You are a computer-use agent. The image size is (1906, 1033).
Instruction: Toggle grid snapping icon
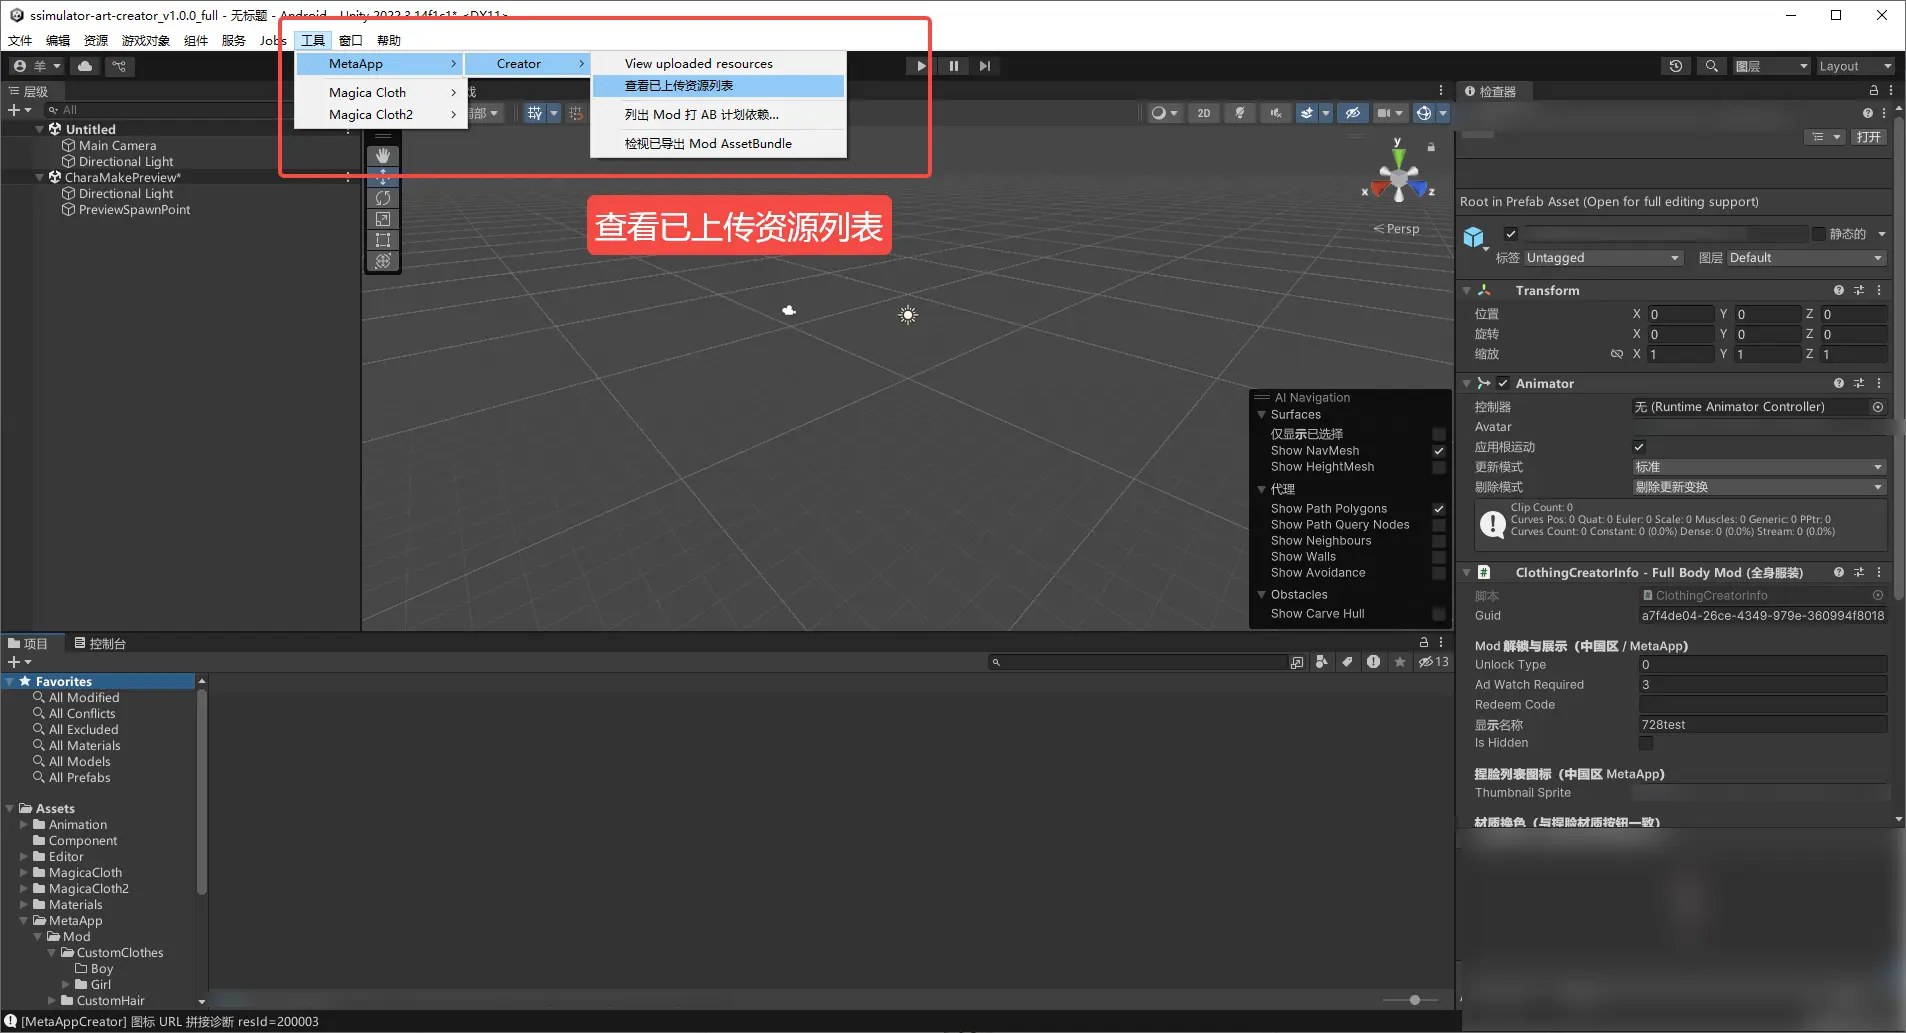pos(576,113)
